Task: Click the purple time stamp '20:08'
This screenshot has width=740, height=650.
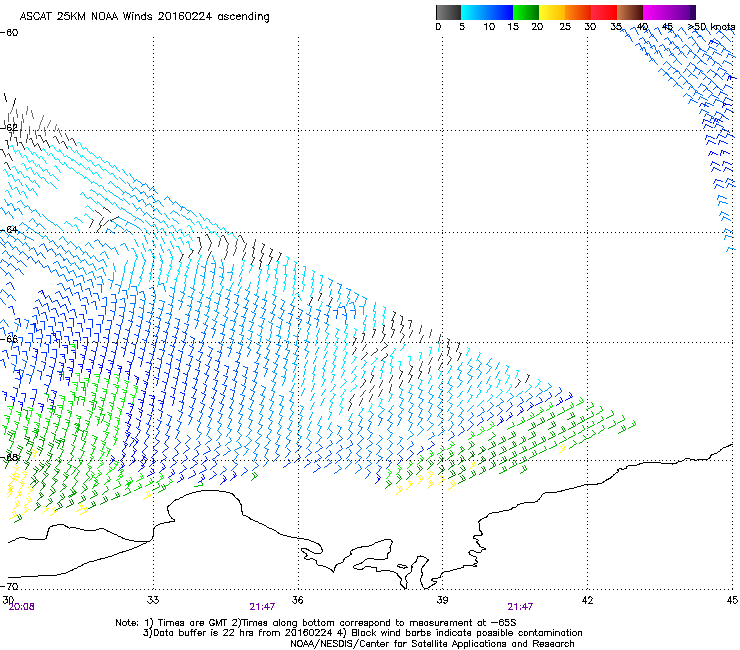Action: coord(22,607)
